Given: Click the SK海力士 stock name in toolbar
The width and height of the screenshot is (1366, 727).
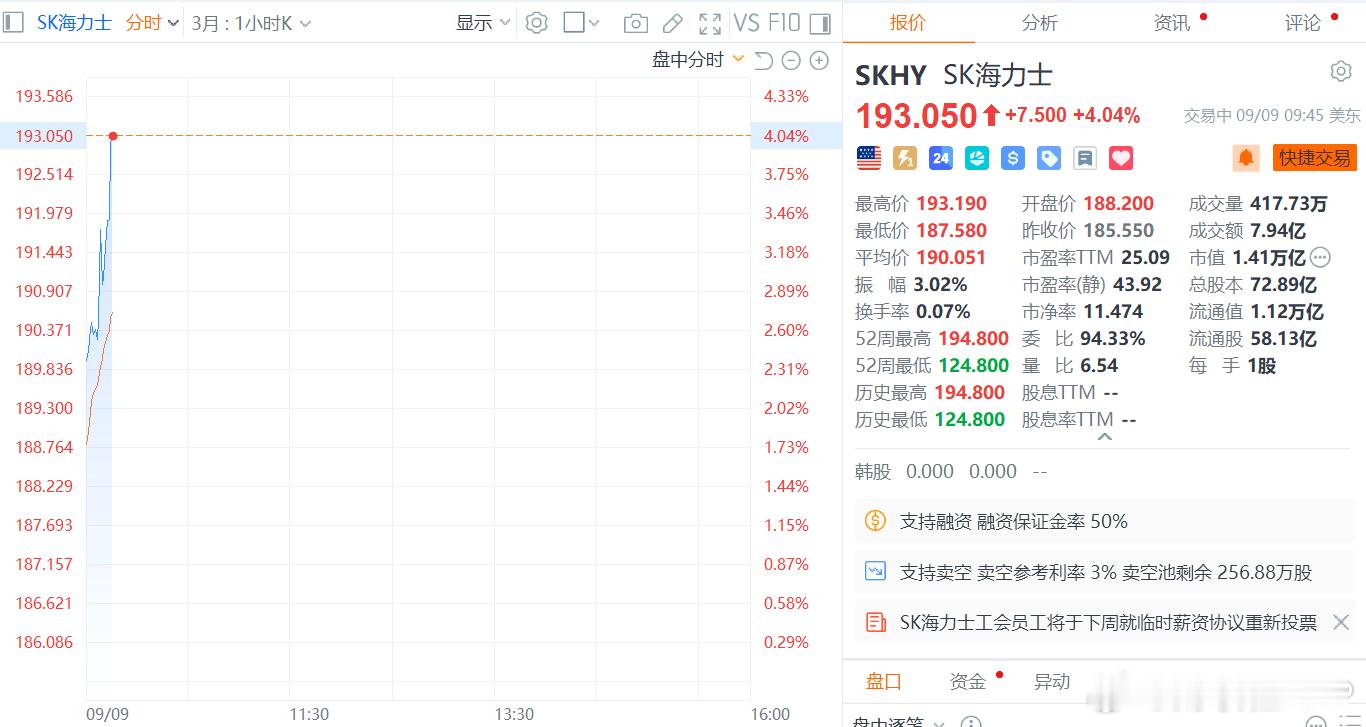Looking at the screenshot, I should 74,22.
